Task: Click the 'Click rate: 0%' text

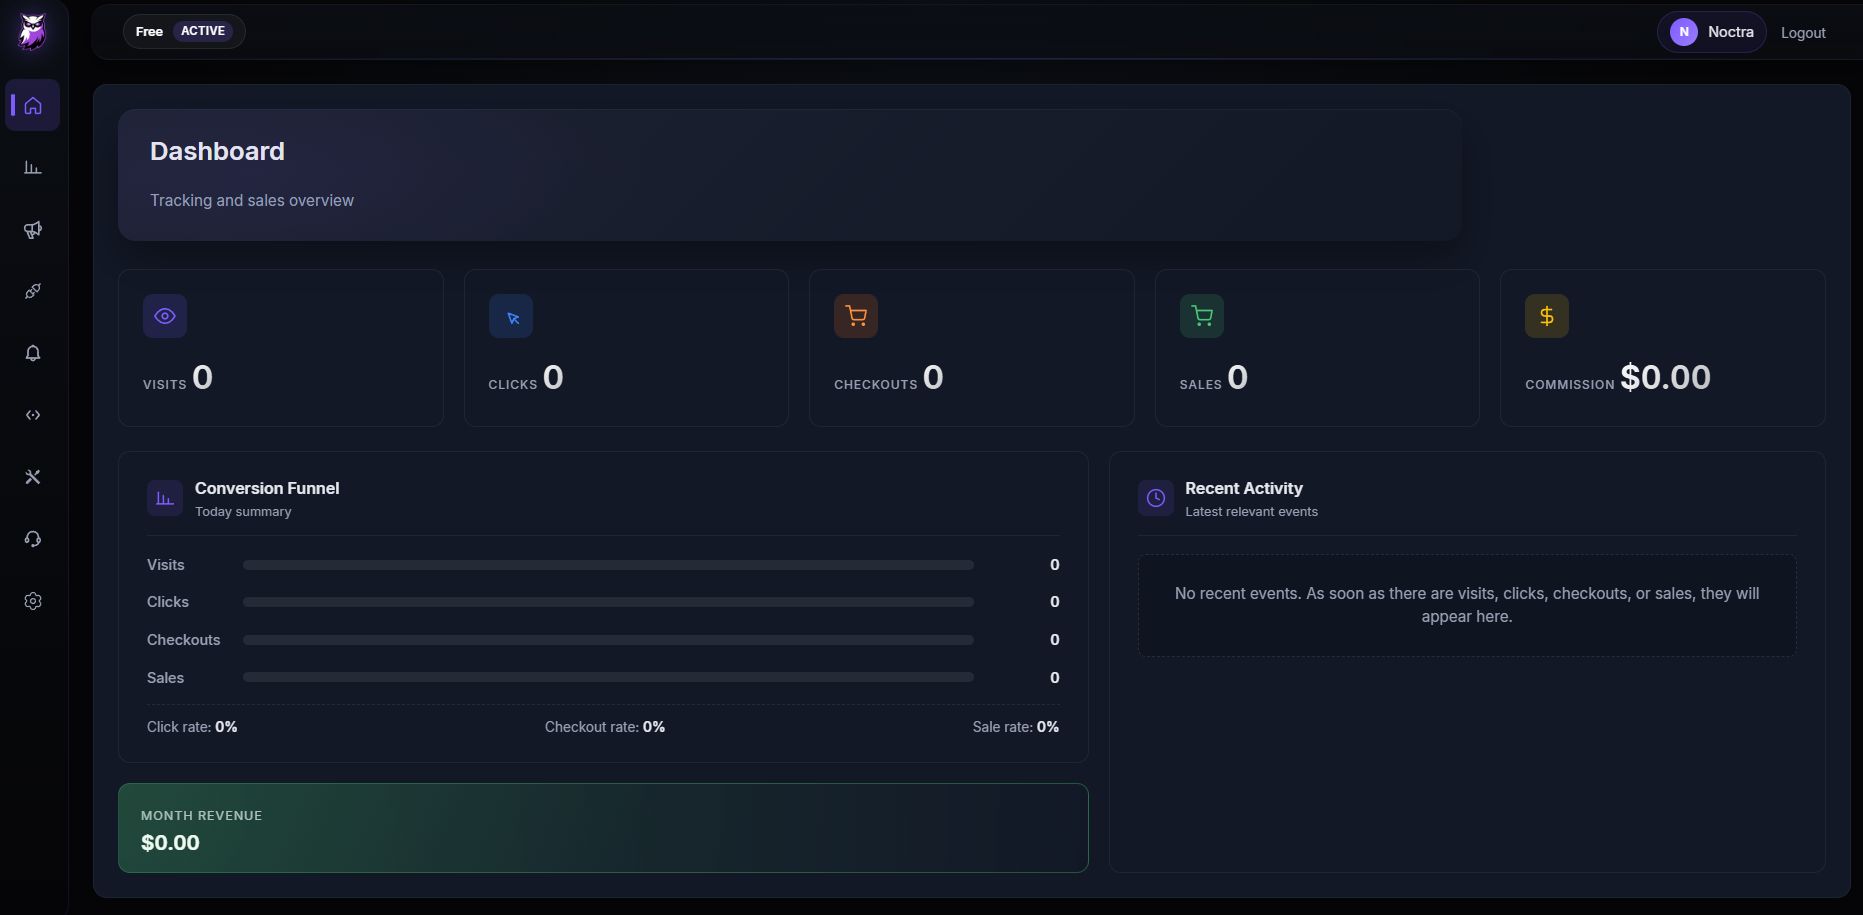Action: point(192,727)
